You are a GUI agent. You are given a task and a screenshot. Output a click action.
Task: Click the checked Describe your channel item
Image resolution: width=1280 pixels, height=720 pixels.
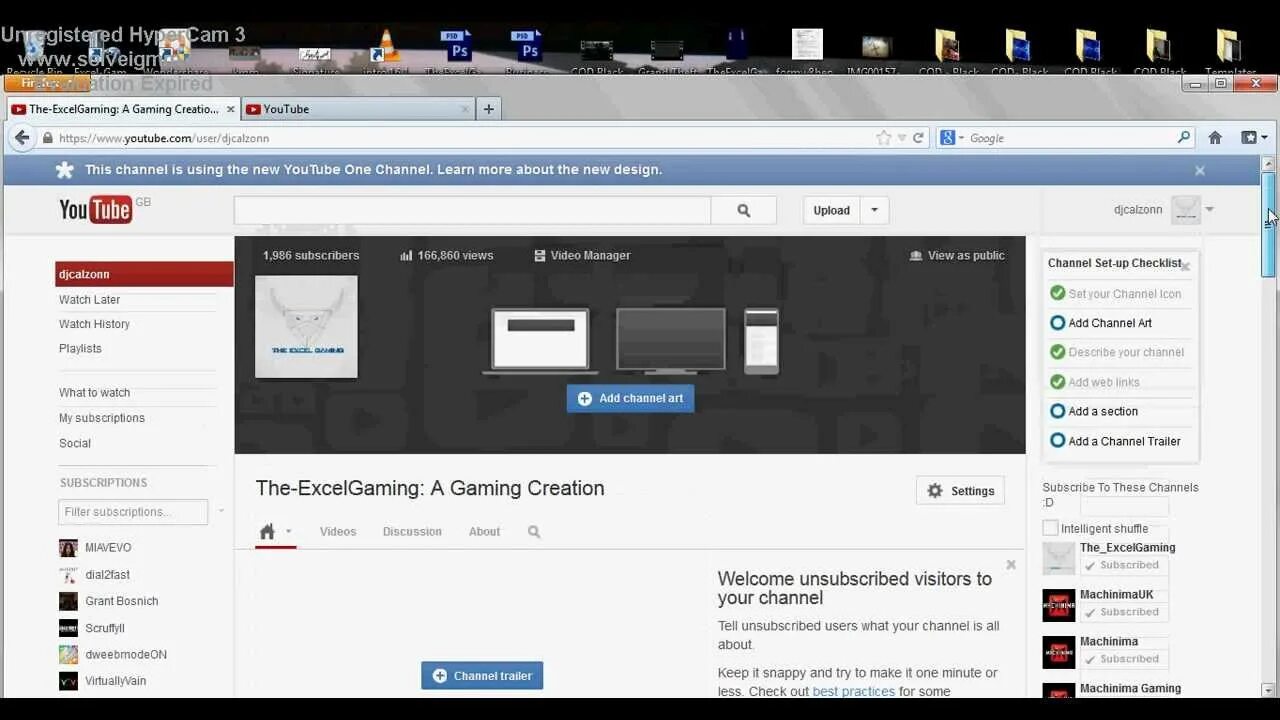[x=1117, y=352]
